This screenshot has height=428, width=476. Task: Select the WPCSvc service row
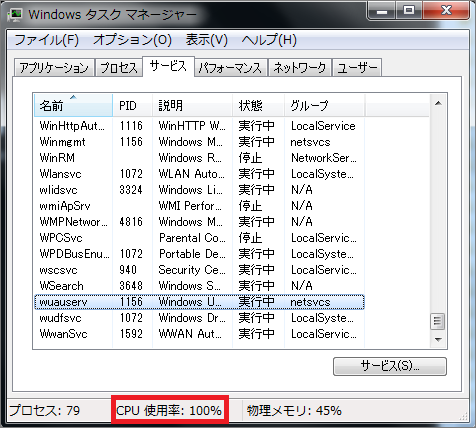coord(199,238)
